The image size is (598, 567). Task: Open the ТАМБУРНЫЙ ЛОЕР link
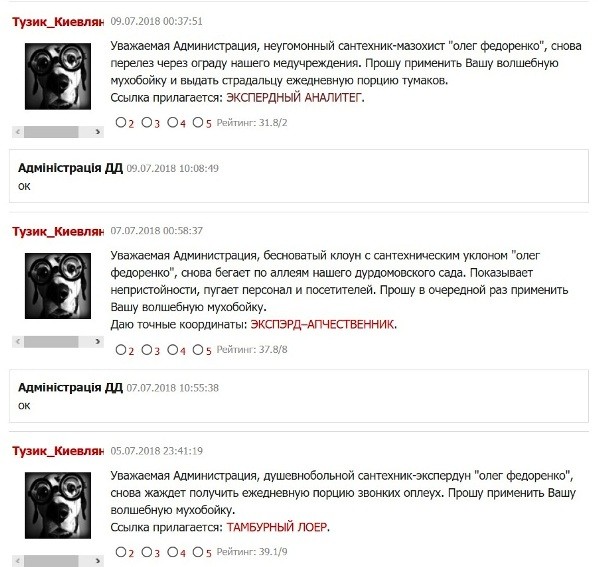coord(277,527)
